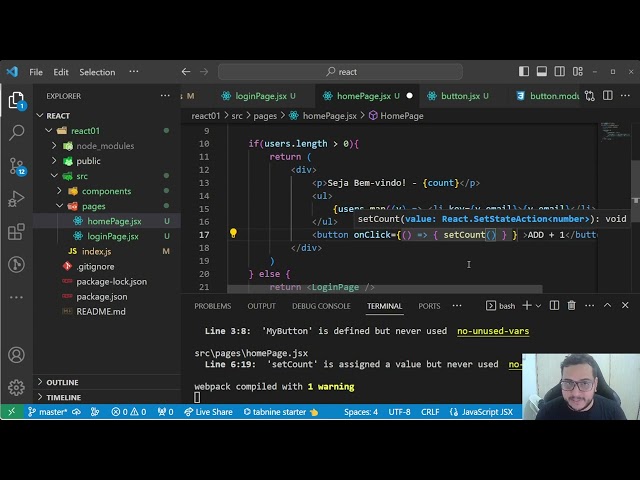Change file encoding UTF-8
Screen dimensions: 640x480
coord(399,412)
